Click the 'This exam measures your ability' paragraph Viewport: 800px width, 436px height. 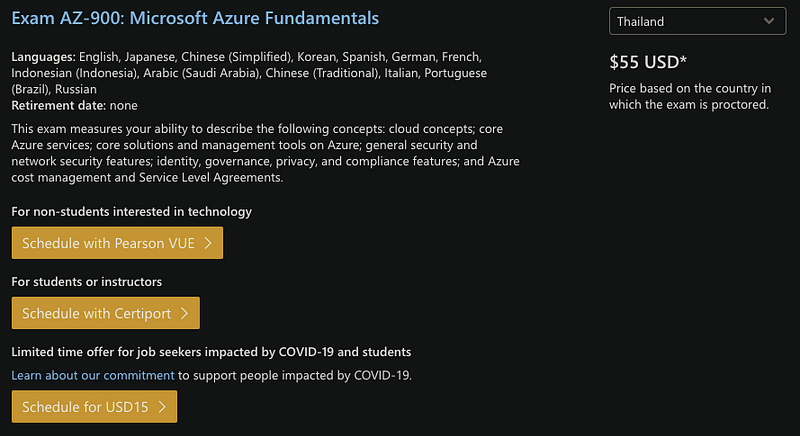(x=265, y=153)
